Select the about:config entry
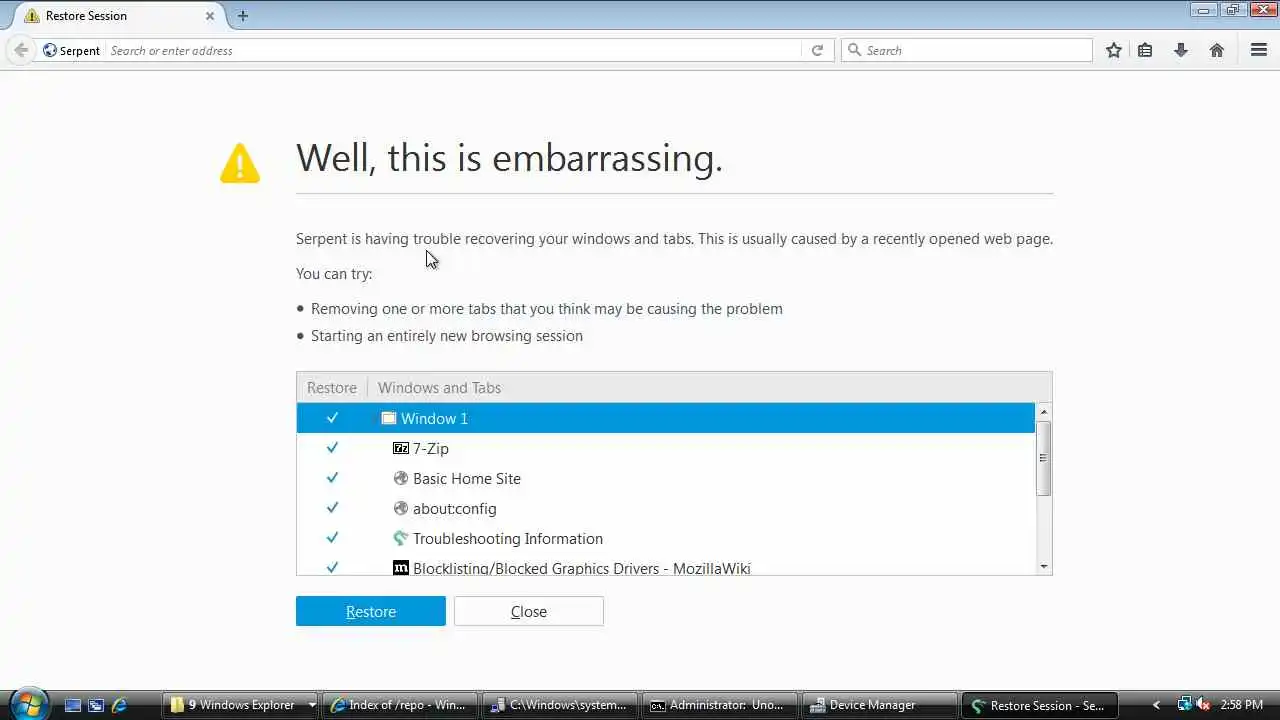Image resolution: width=1280 pixels, height=720 pixels. tap(665, 508)
